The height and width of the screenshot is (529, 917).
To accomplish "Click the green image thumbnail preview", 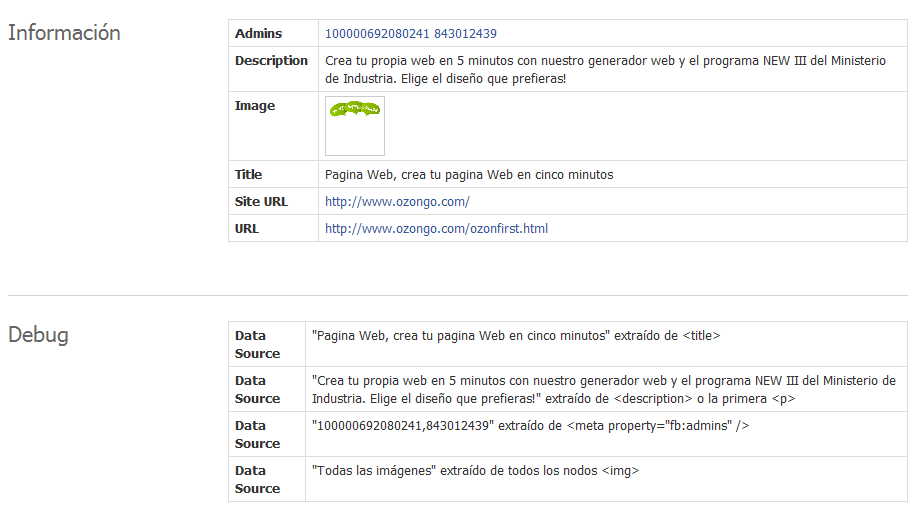I will [x=355, y=126].
